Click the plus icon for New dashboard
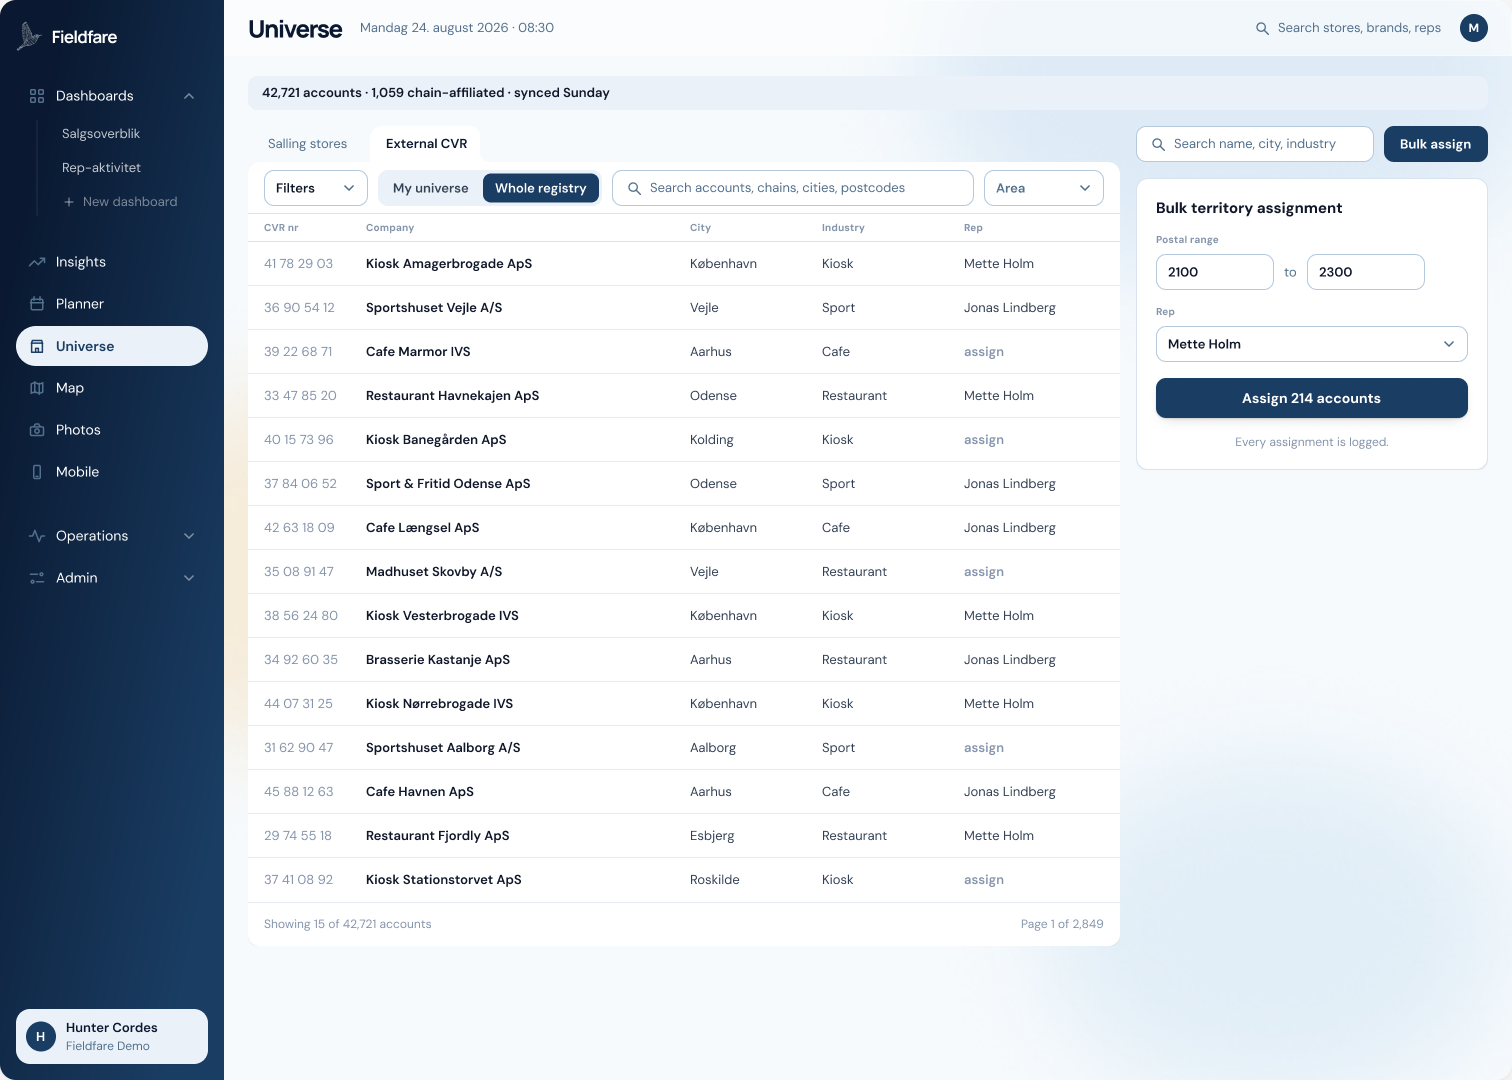The image size is (1512, 1080). (x=69, y=202)
